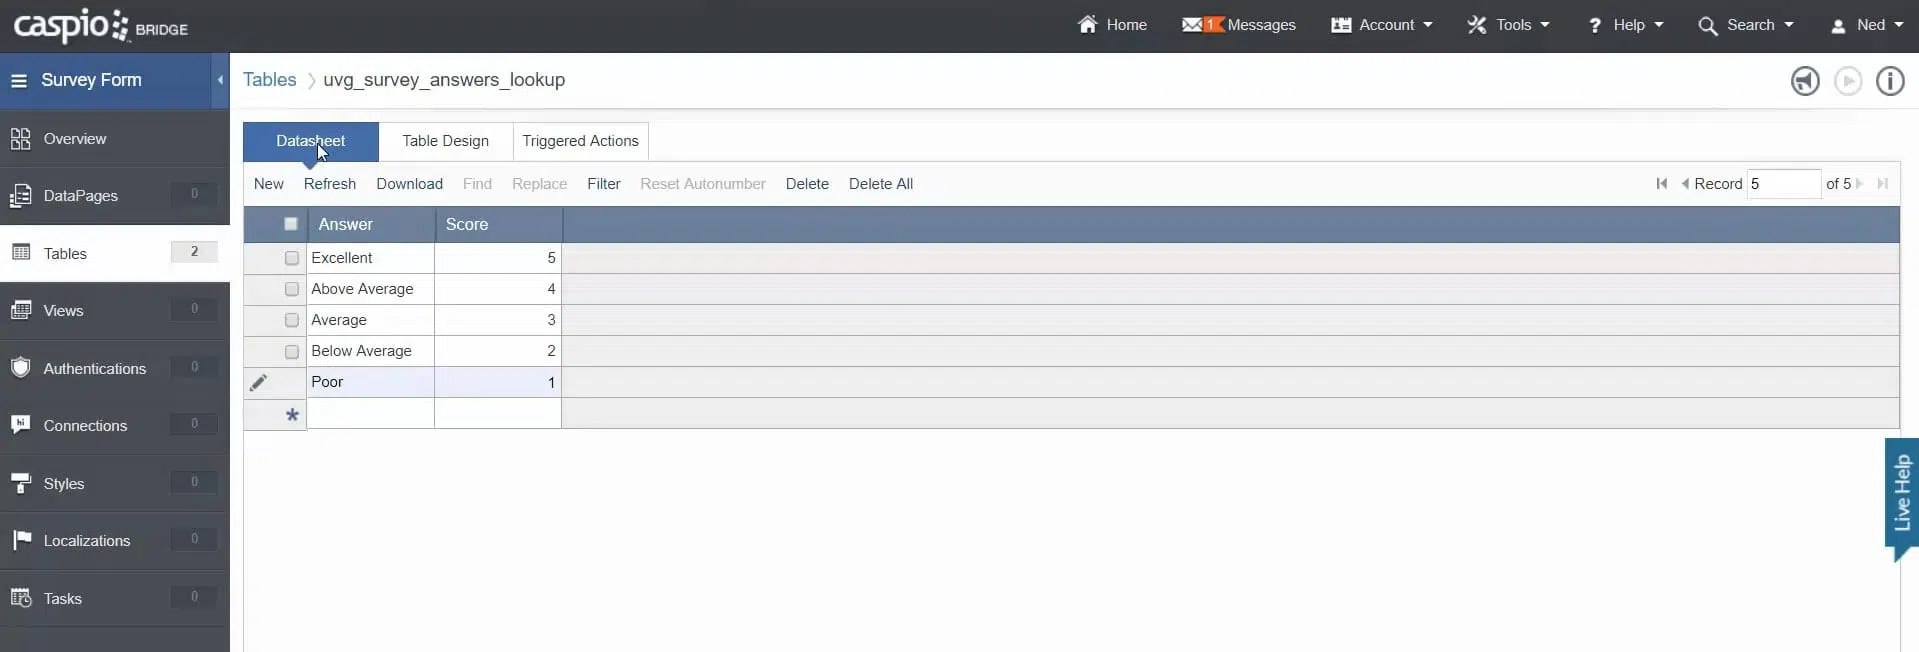This screenshot has width=1919, height=652.
Task: Toggle the select-all checkbox in header
Action: [291, 224]
